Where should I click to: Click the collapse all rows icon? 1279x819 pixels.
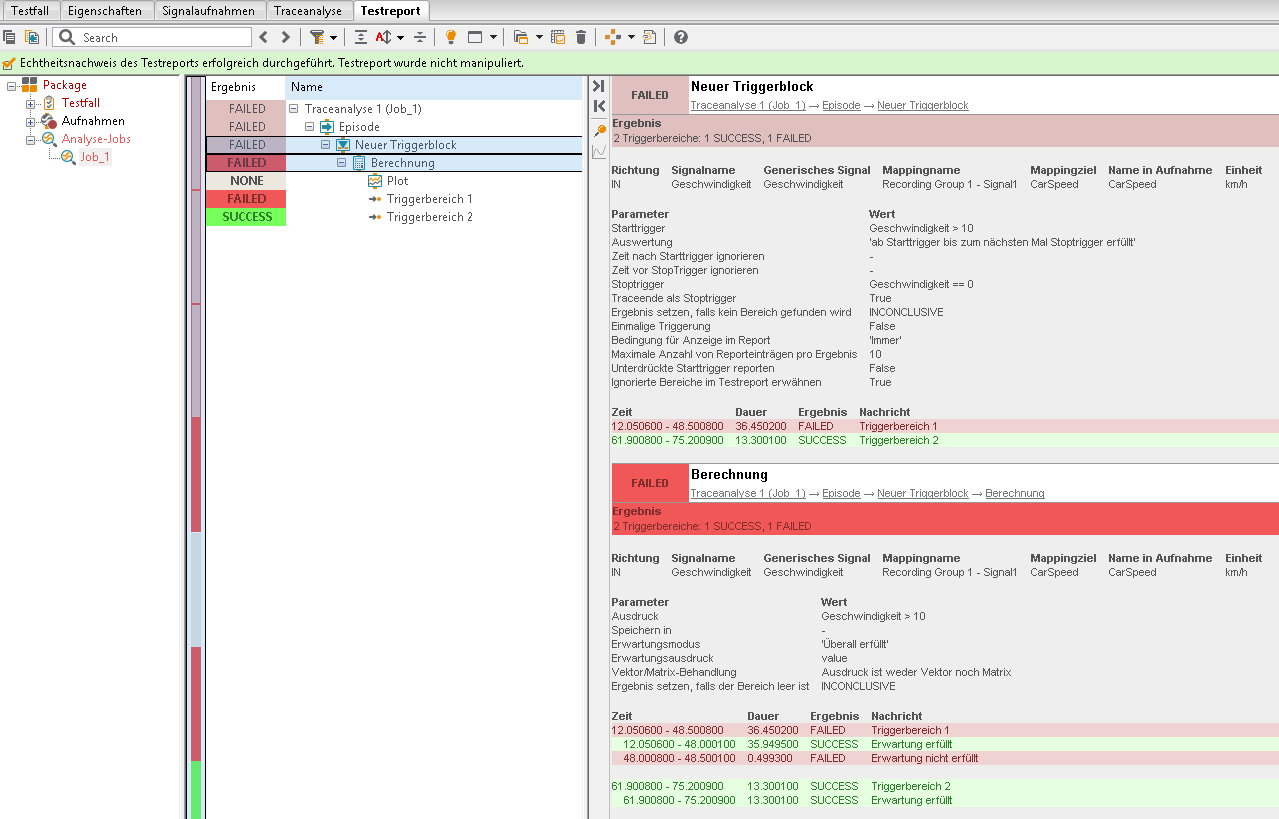[x=420, y=37]
